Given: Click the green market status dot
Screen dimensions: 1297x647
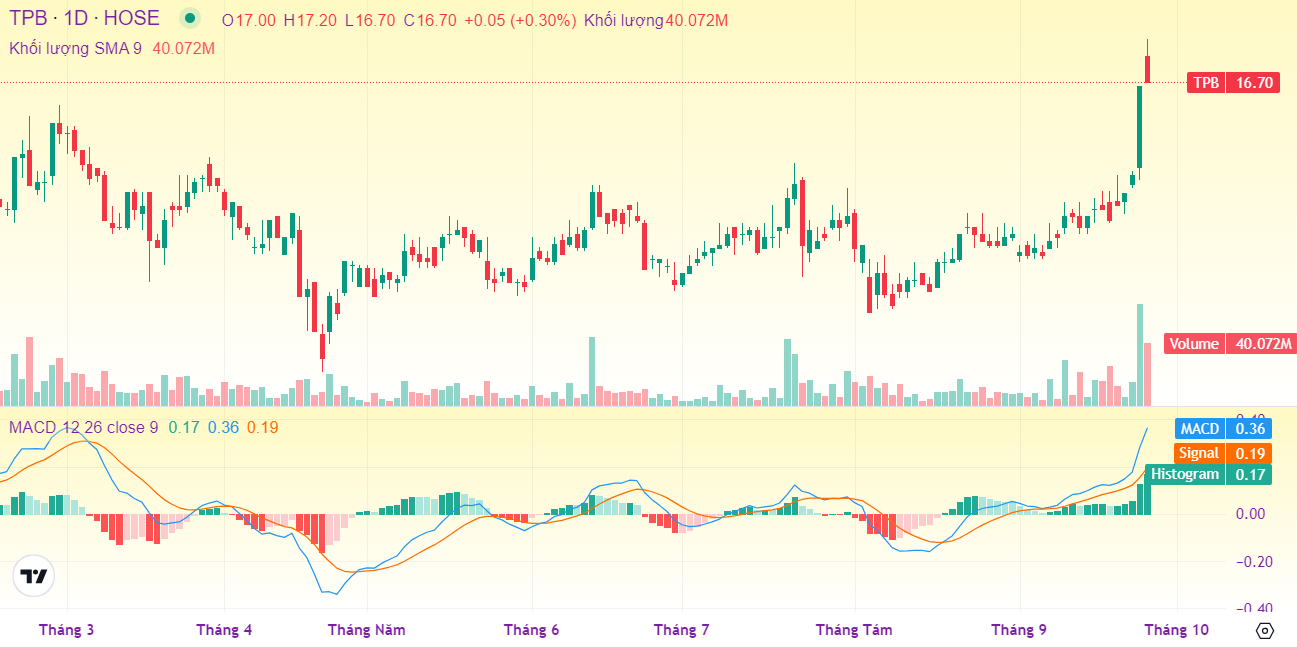Looking at the screenshot, I should [189, 18].
